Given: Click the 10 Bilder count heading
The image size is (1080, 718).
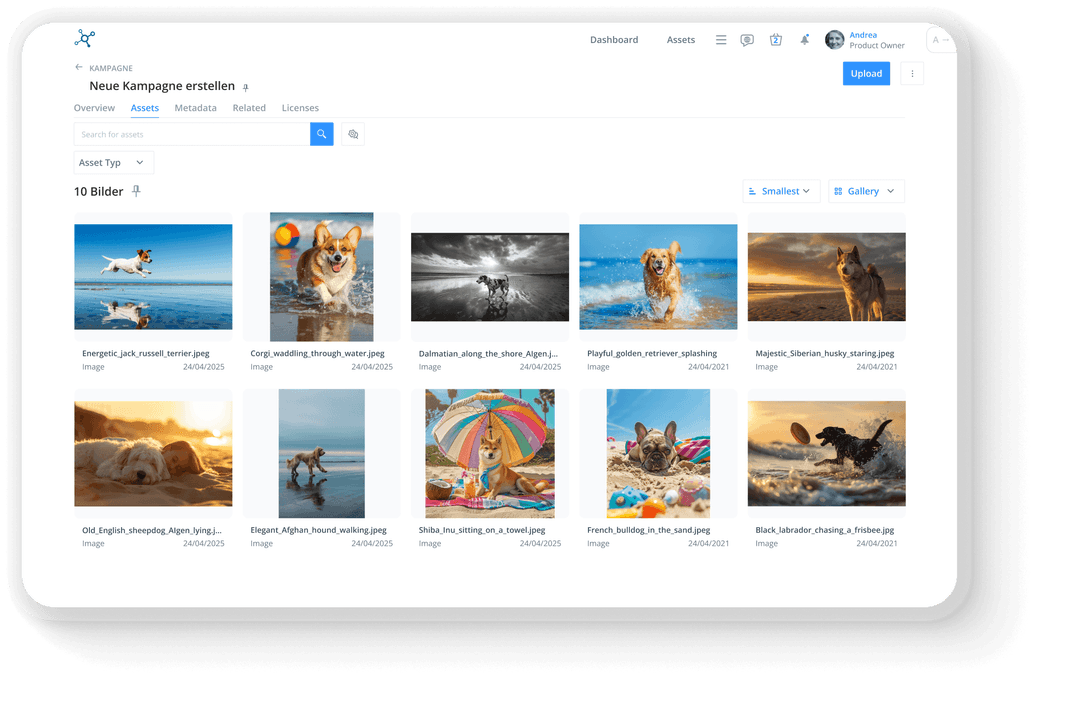Looking at the screenshot, I should point(98,192).
